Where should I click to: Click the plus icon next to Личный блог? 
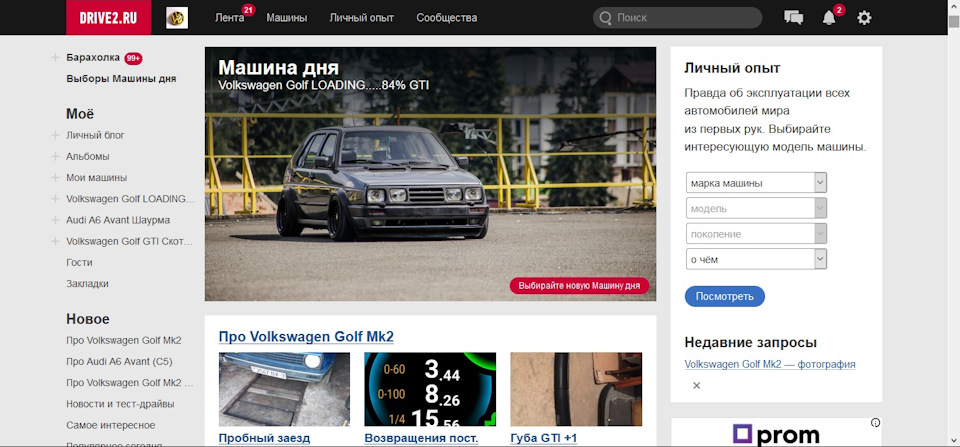click(55, 135)
